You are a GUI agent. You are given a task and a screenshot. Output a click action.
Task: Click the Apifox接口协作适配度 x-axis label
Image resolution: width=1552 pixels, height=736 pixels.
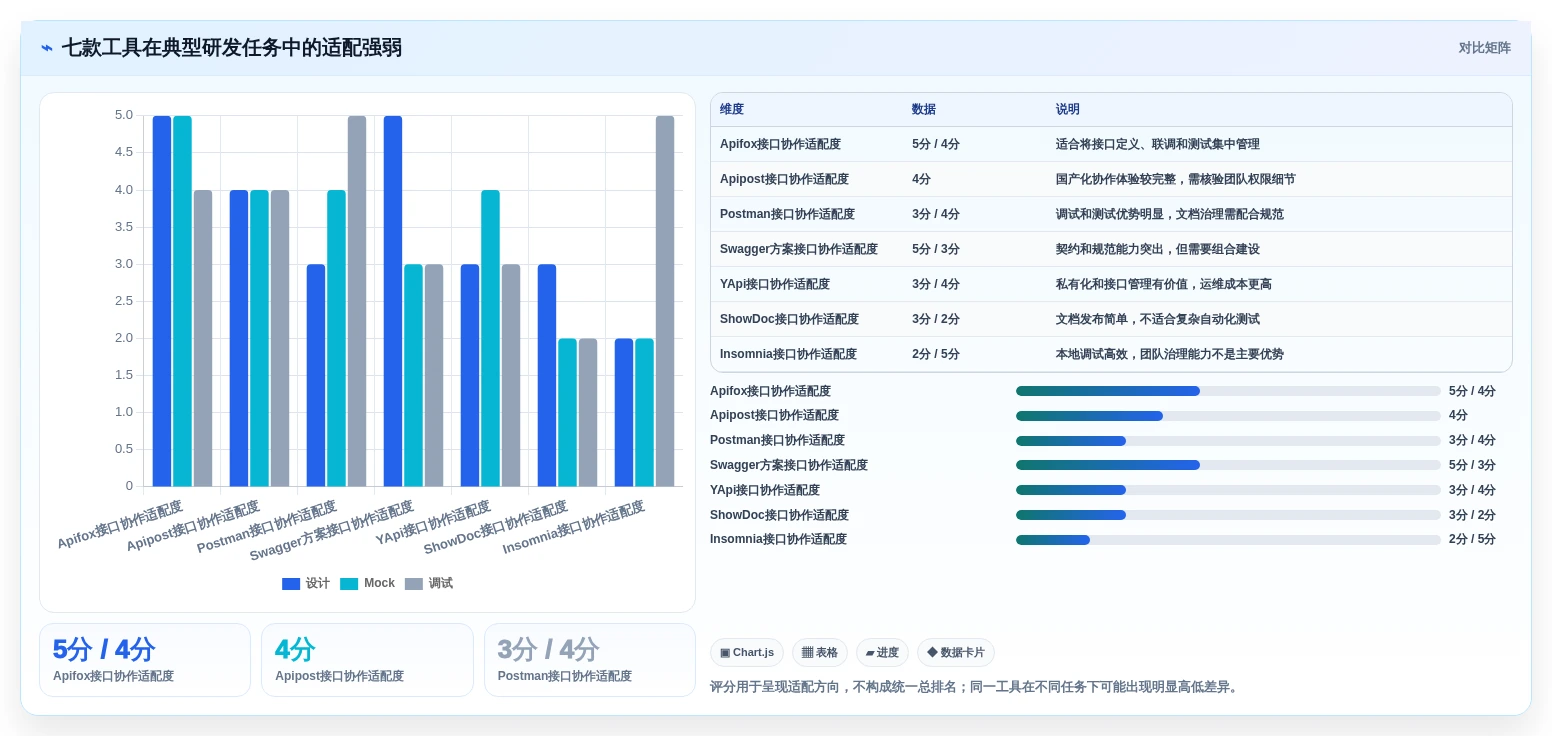tap(120, 525)
